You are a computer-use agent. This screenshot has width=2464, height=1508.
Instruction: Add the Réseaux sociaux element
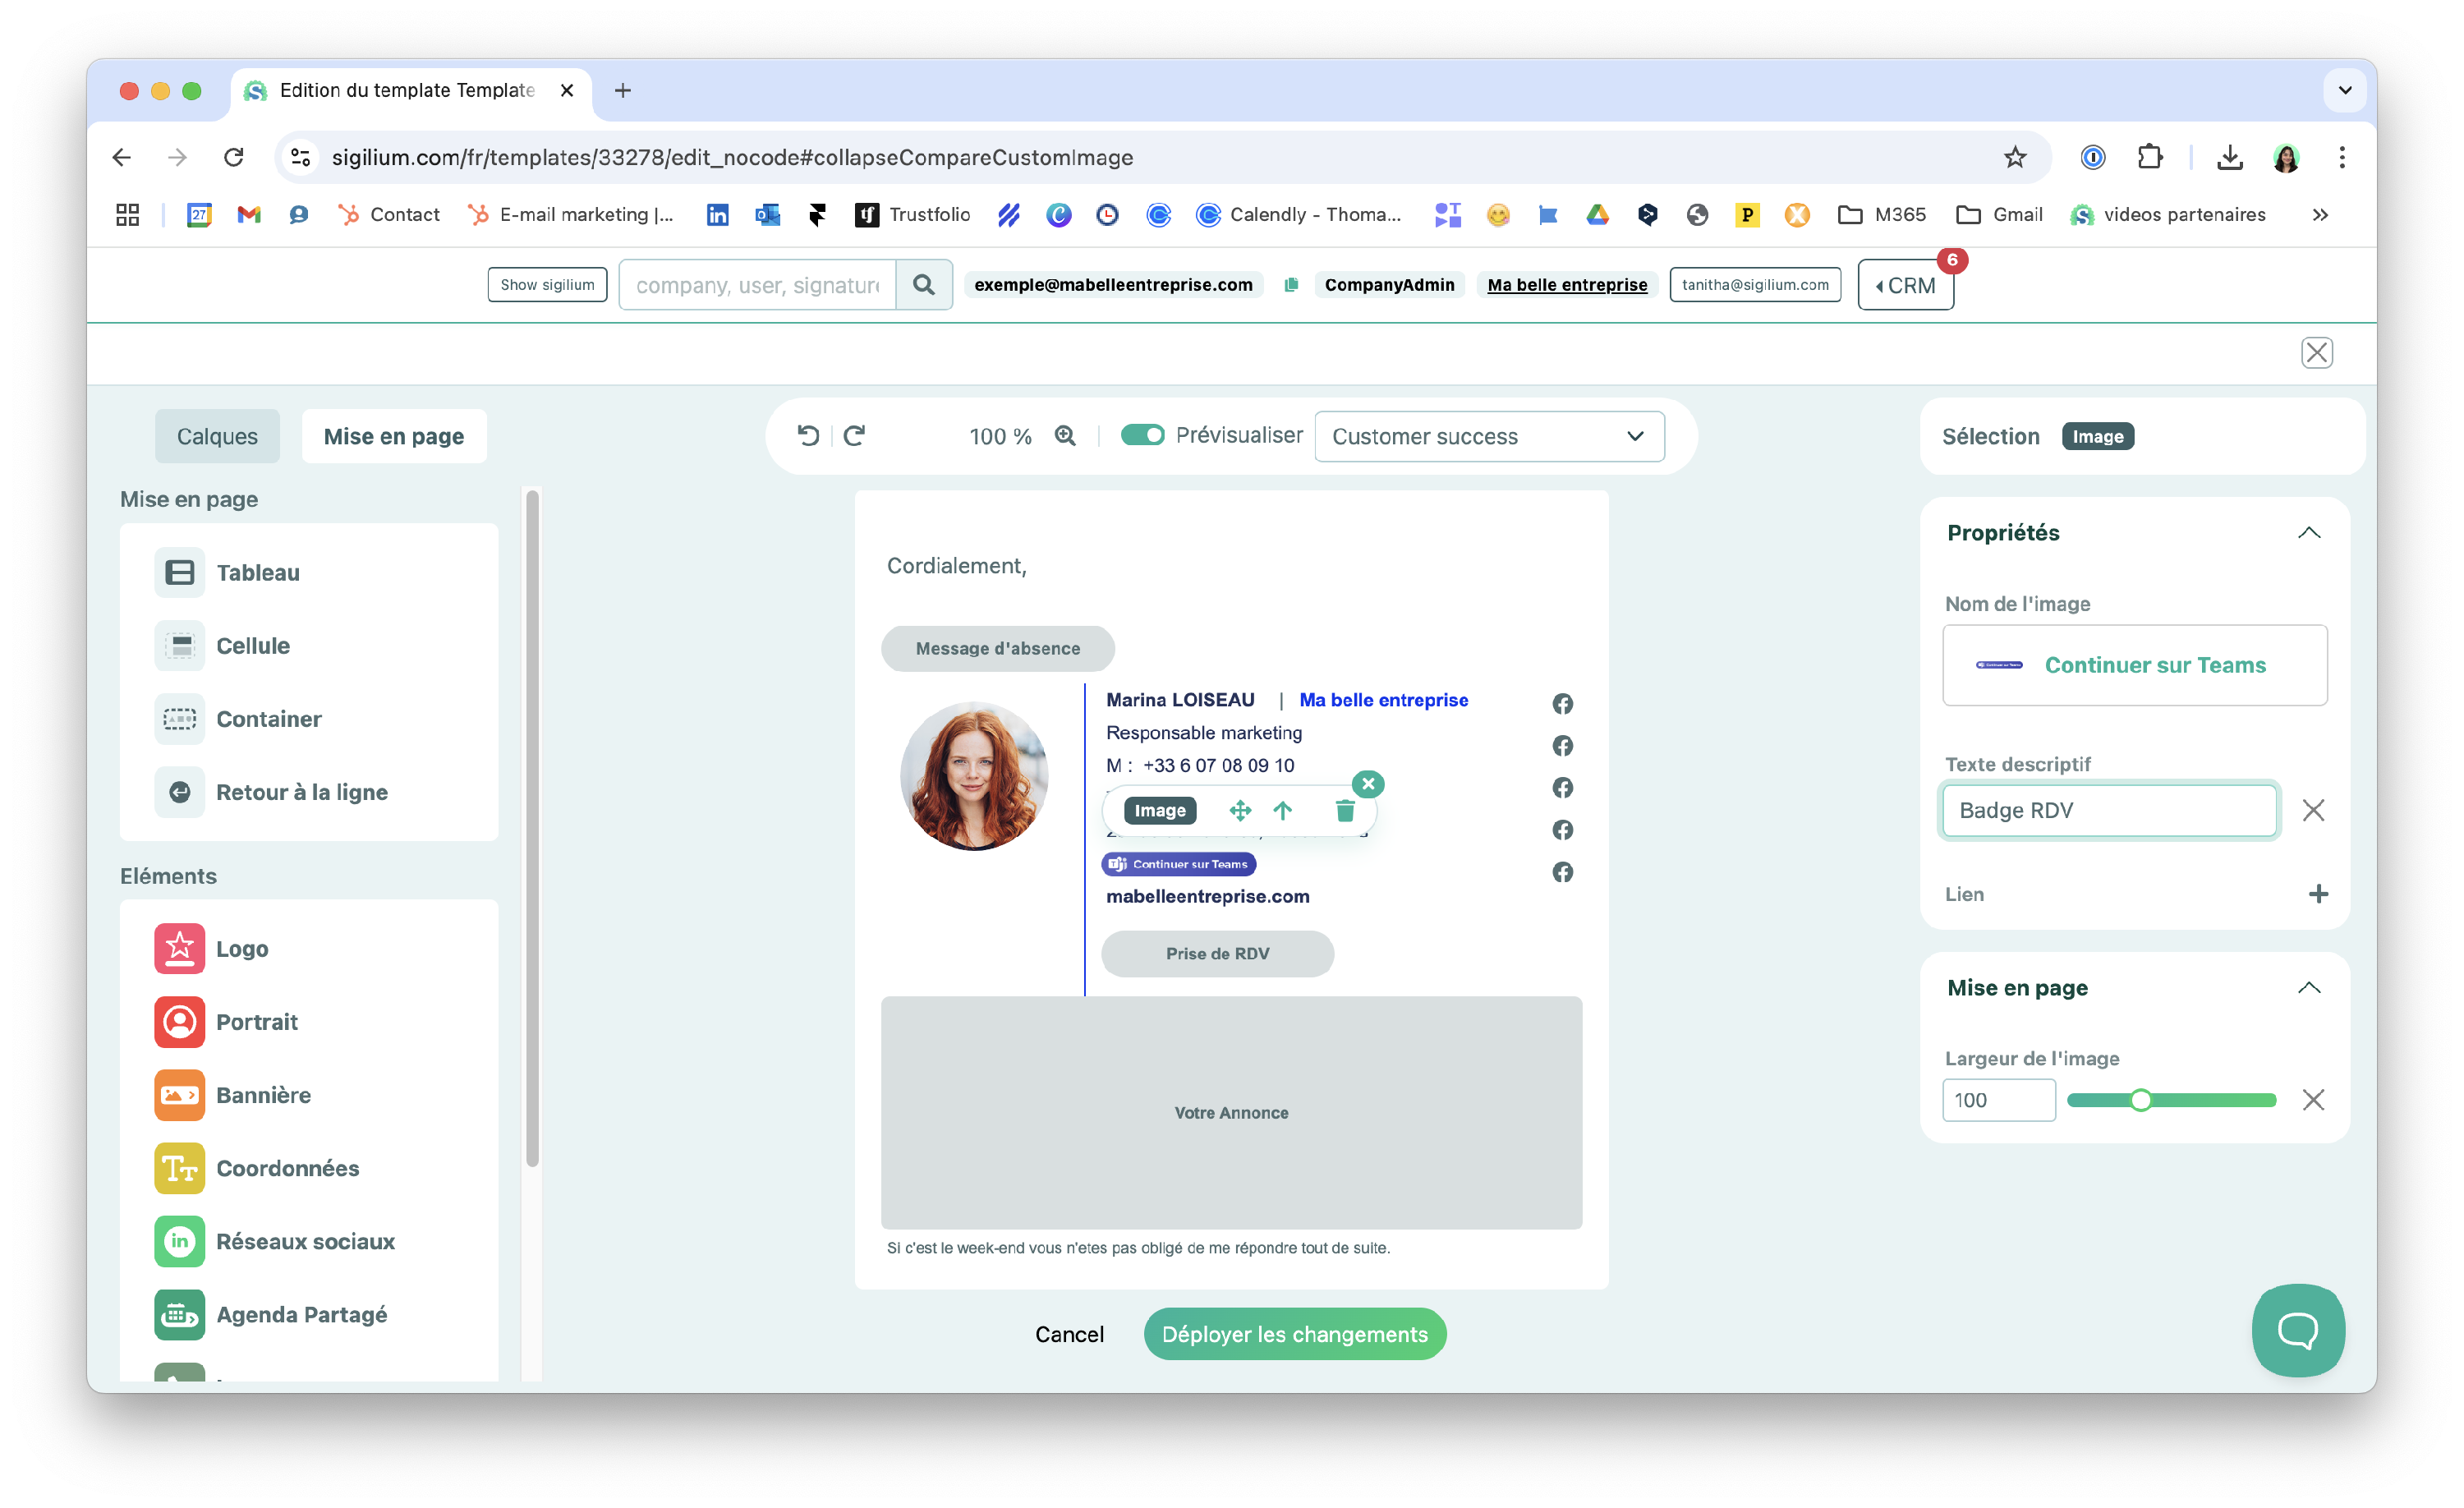click(x=305, y=1241)
